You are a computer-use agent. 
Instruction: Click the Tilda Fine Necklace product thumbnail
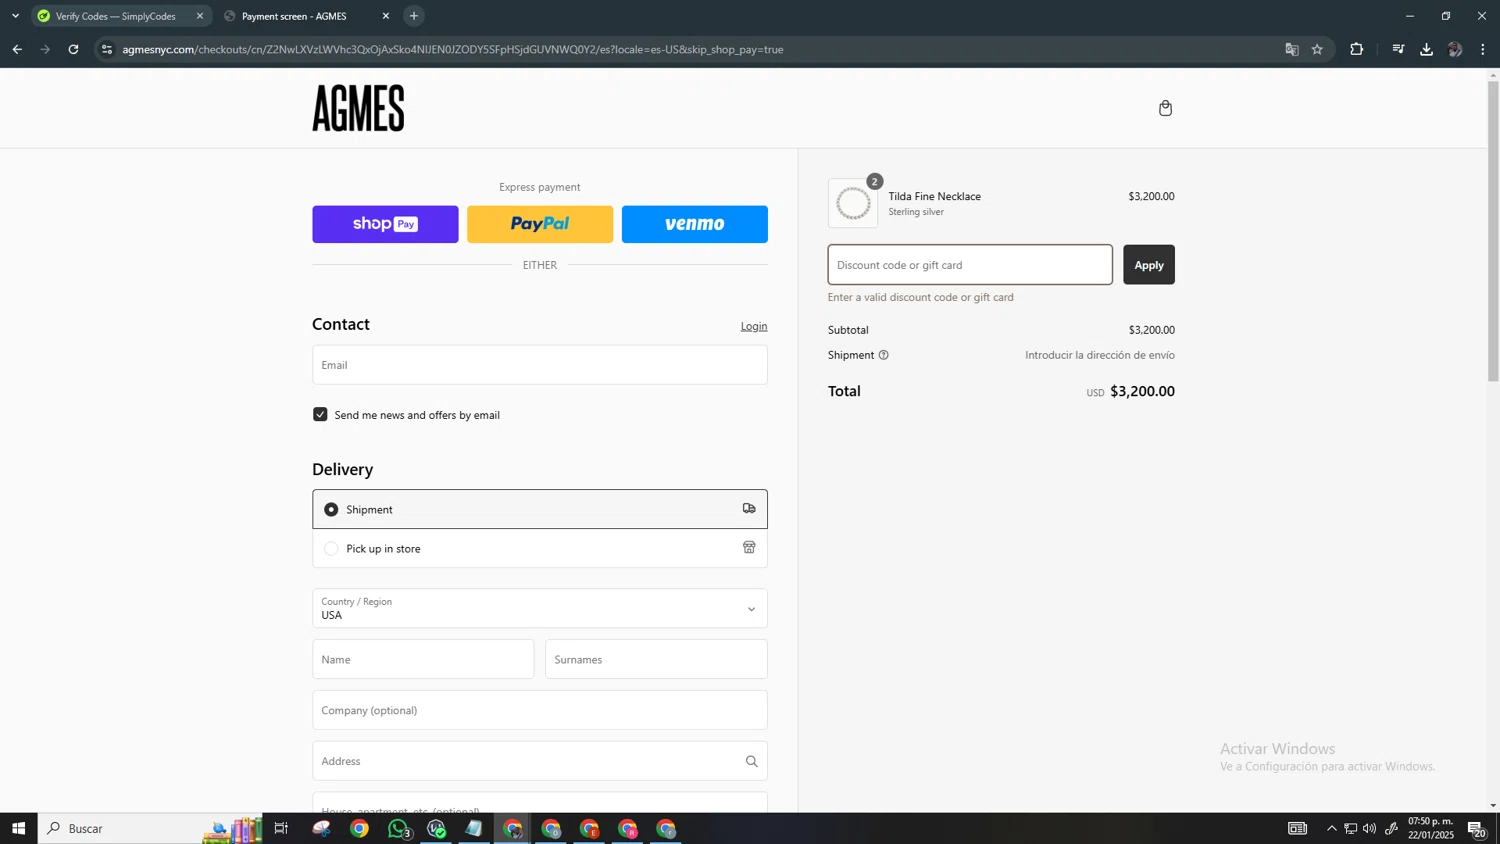point(853,203)
